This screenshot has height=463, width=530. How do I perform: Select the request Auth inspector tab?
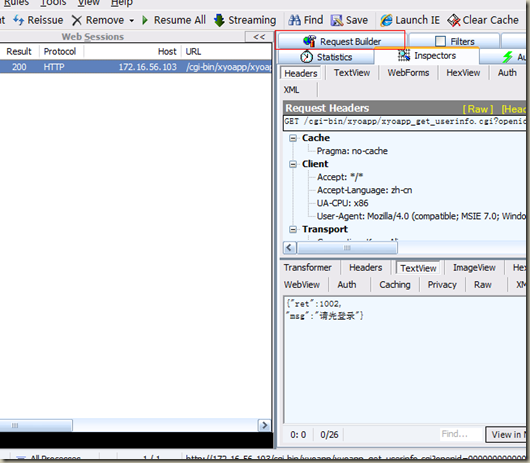(x=507, y=73)
